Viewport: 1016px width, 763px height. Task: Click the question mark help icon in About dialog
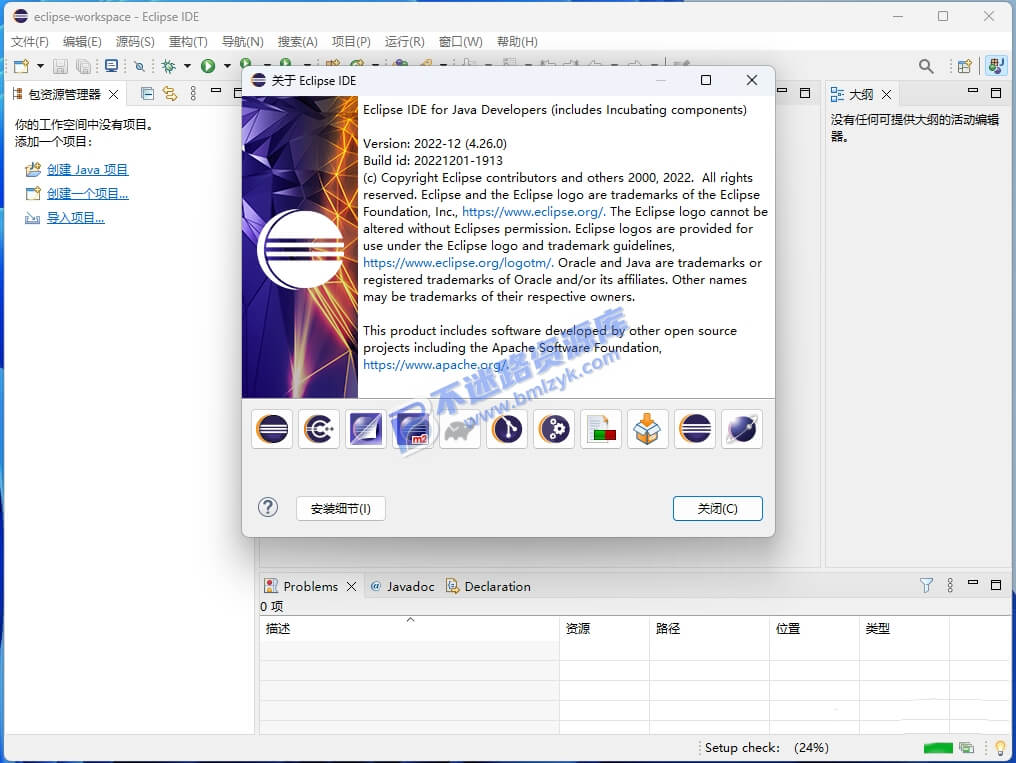coord(268,507)
